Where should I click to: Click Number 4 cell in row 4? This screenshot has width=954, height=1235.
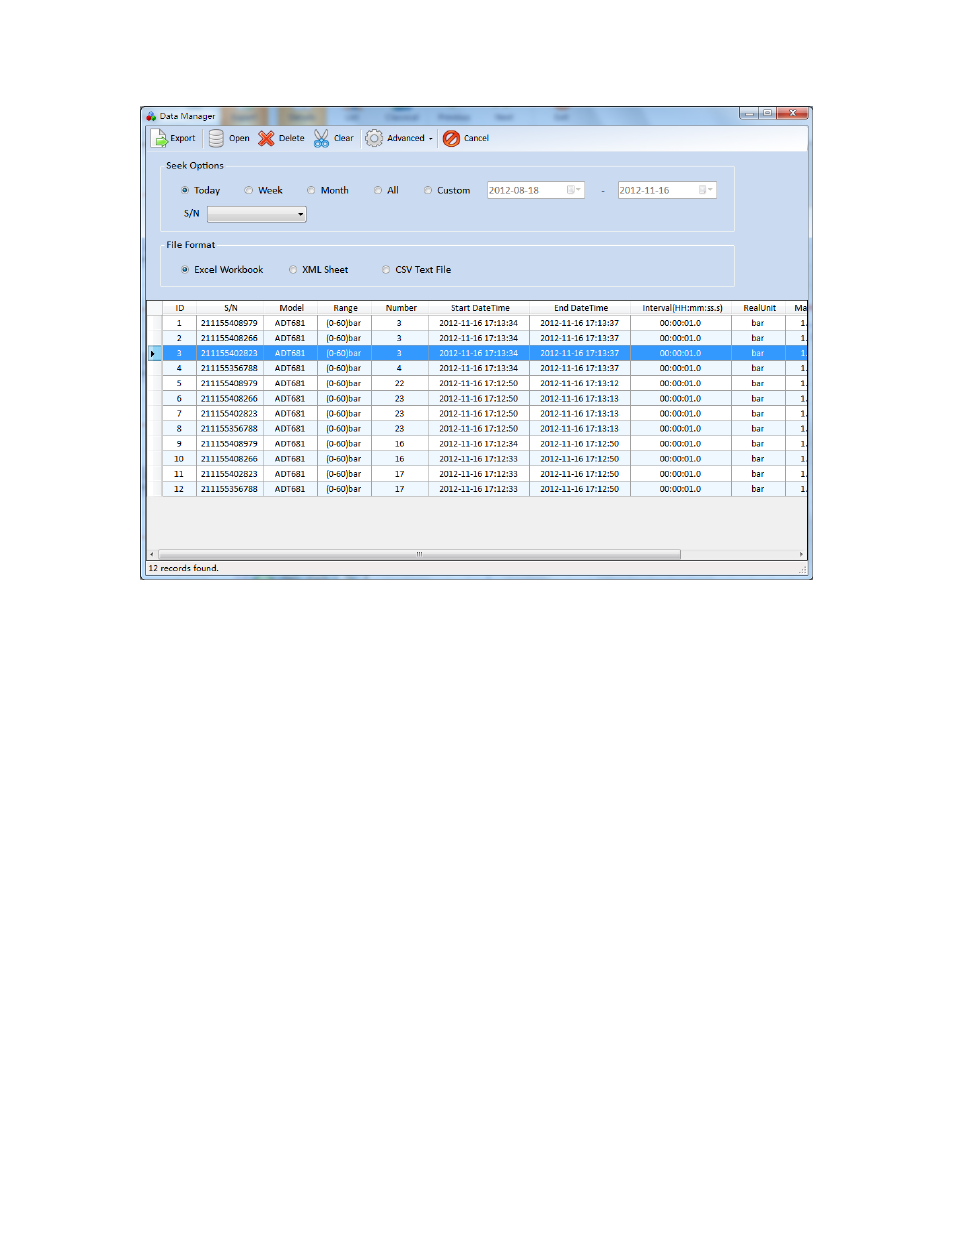(399, 368)
